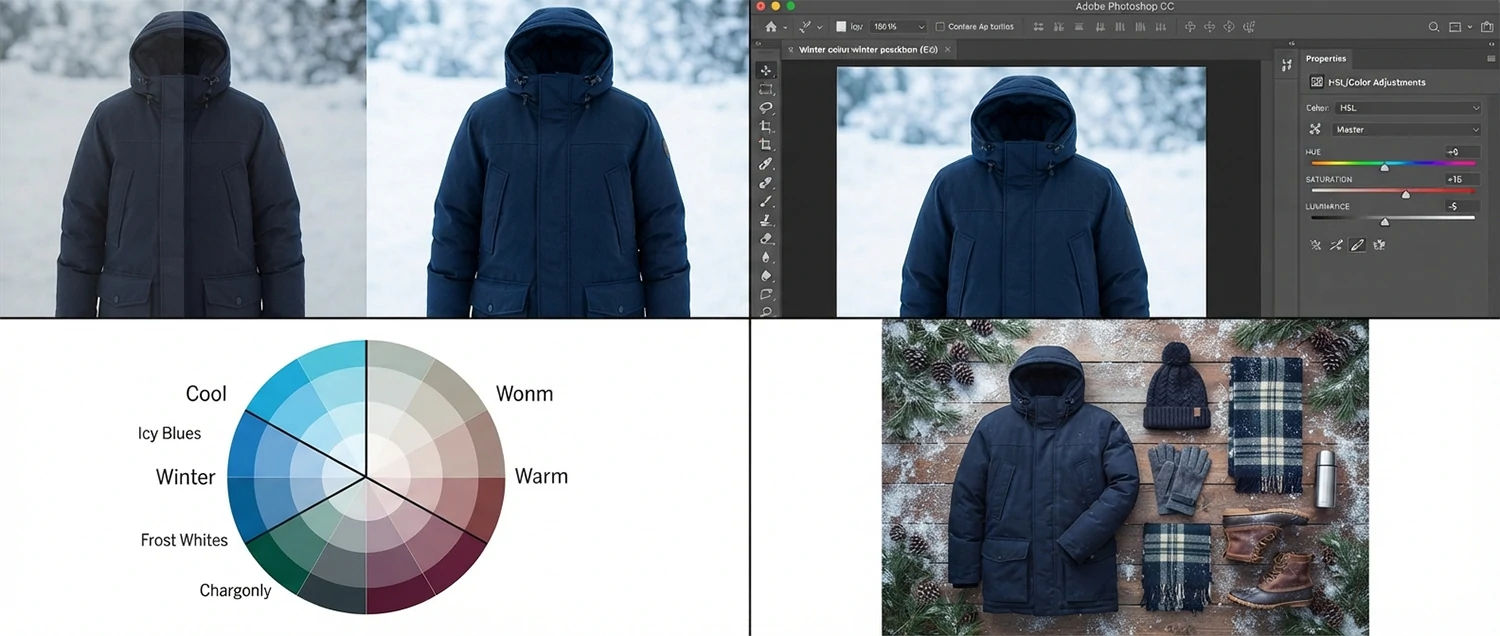Image resolution: width=1500 pixels, height=636 pixels.
Task: Click the Saturation value field showing 16
Action: click(1462, 179)
